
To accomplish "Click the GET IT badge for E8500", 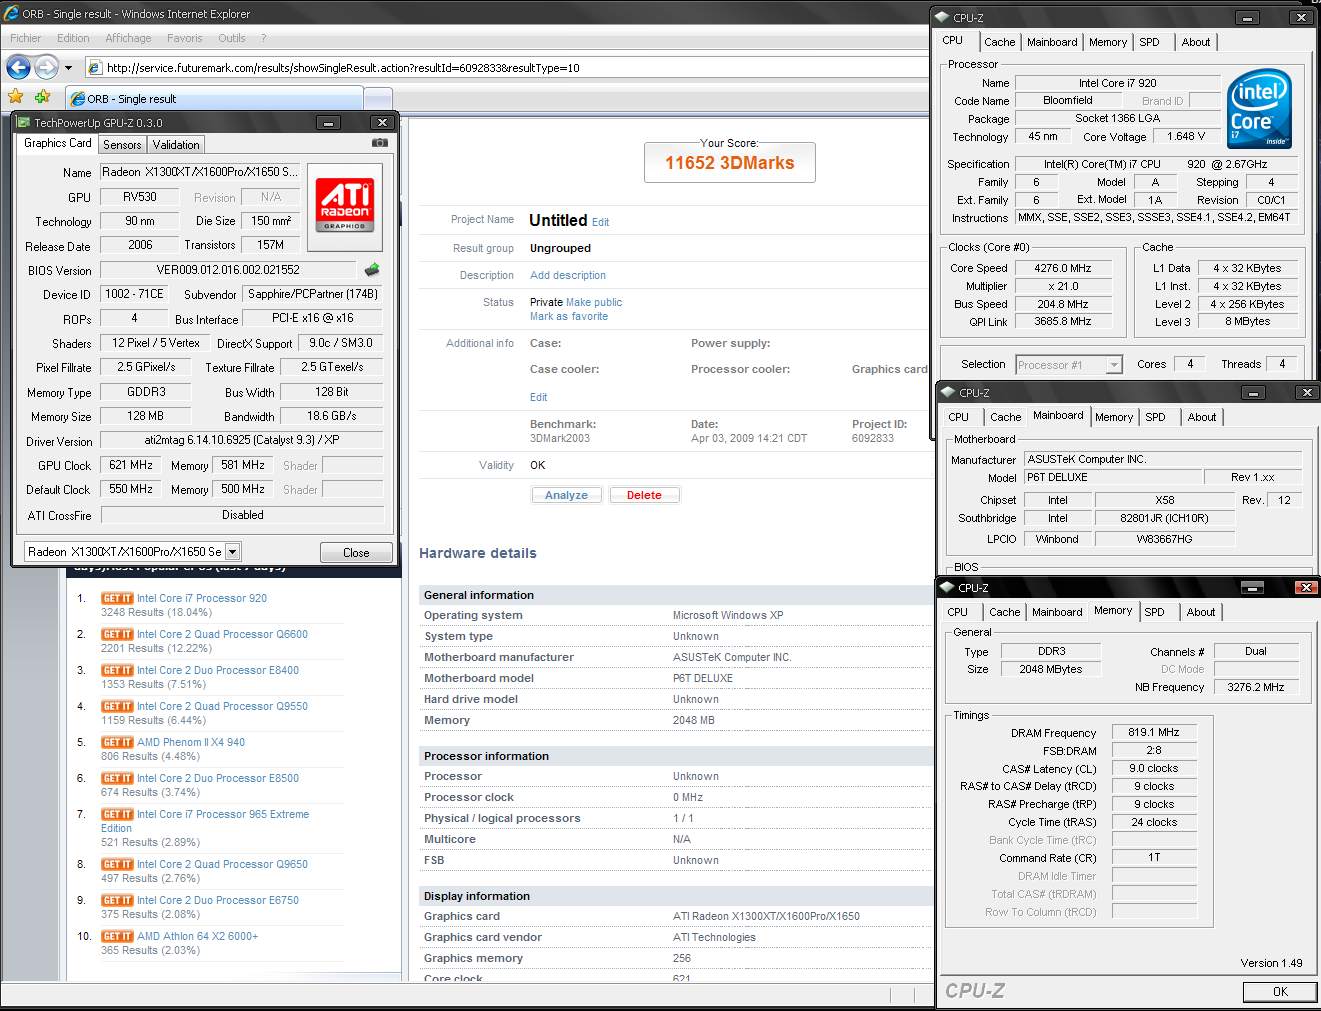I will tap(117, 778).
